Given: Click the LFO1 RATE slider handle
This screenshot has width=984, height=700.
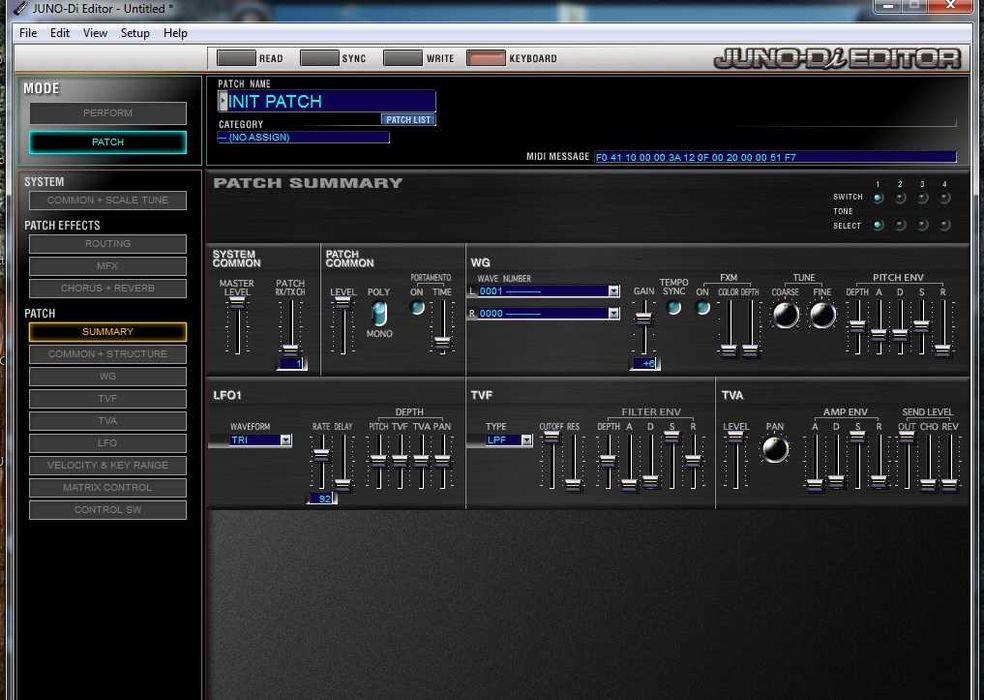Looking at the screenshot, I should (321, 456).
